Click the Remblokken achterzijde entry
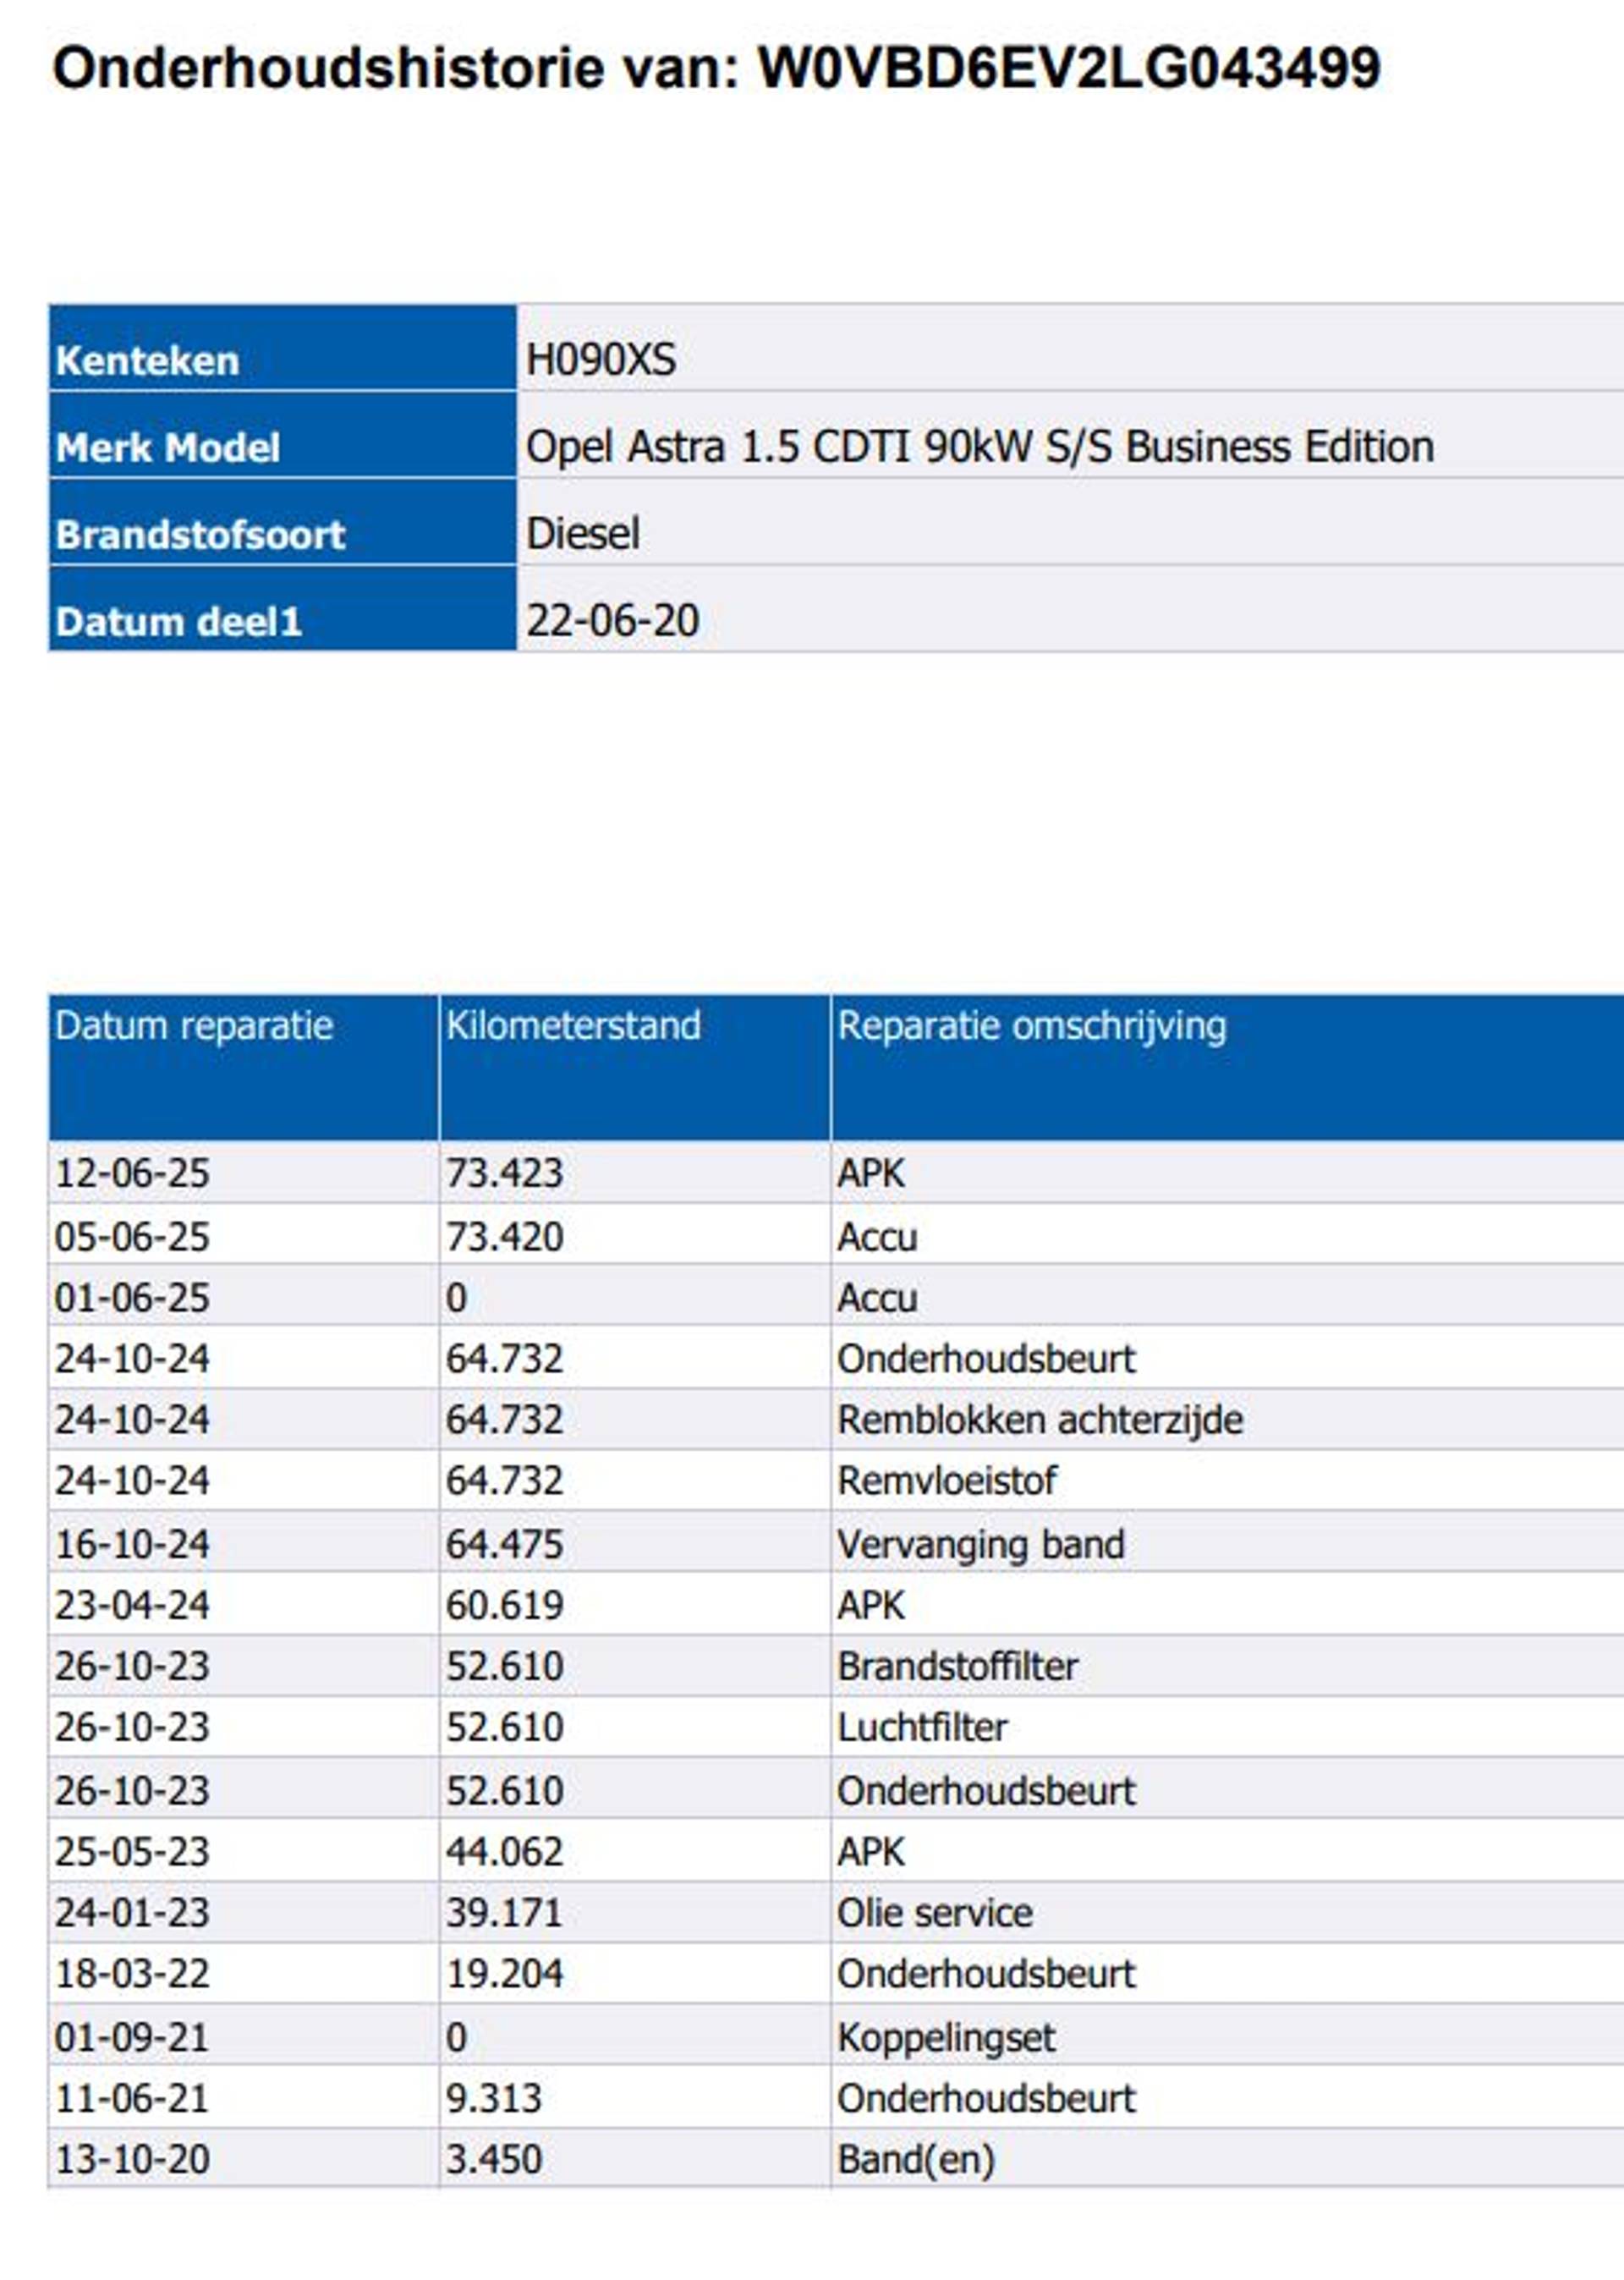The height and width of the screenshot is (2280, 1624). (1040, 1420)
